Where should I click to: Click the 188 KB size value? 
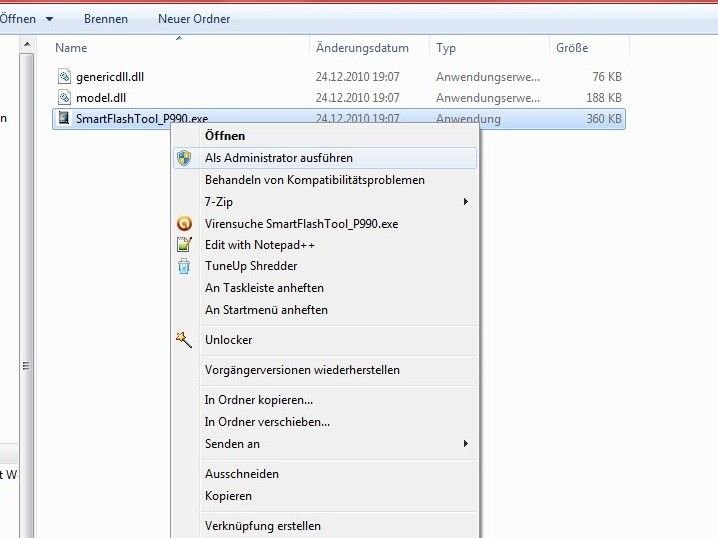point(604,98)
